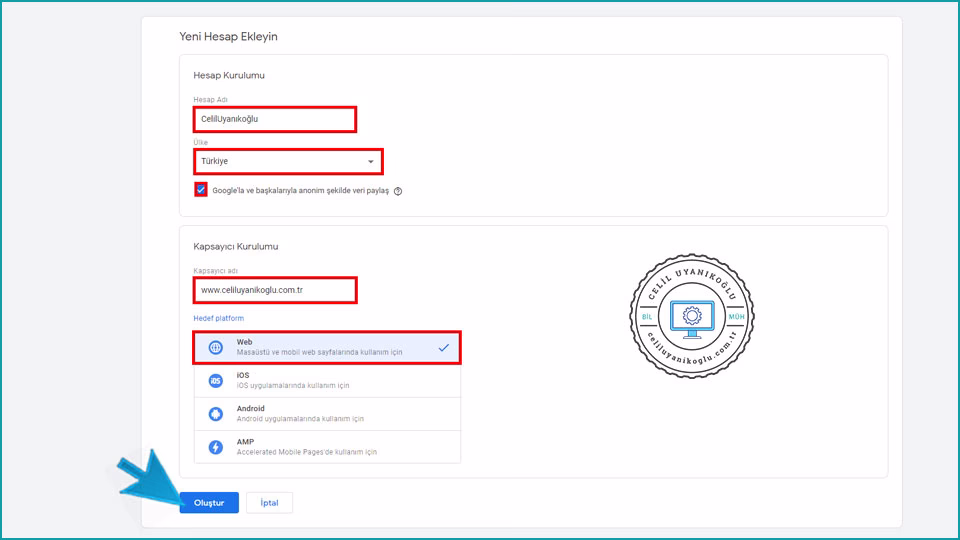Focus the Kapsayıcı adı input field
Screen dimensions: 960x540
point(275,290)
